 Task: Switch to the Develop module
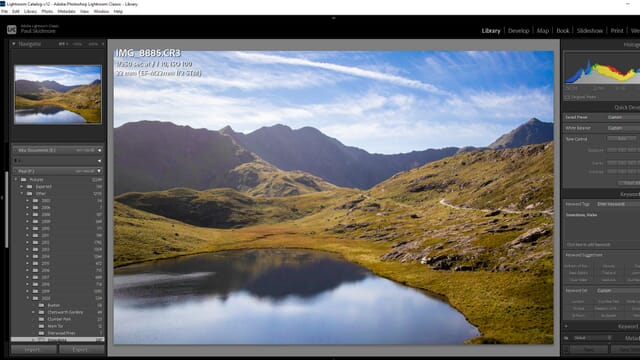pyautogui.click(x=518, y=31)
